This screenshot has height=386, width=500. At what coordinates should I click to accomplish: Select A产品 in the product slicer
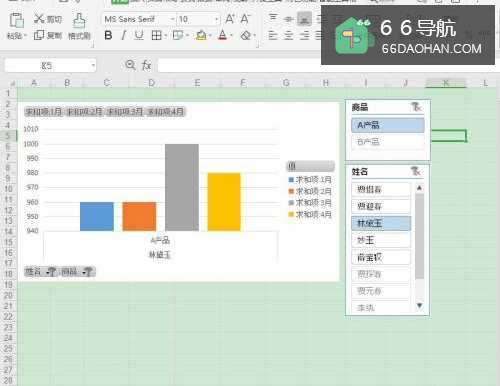click(388, 125)
